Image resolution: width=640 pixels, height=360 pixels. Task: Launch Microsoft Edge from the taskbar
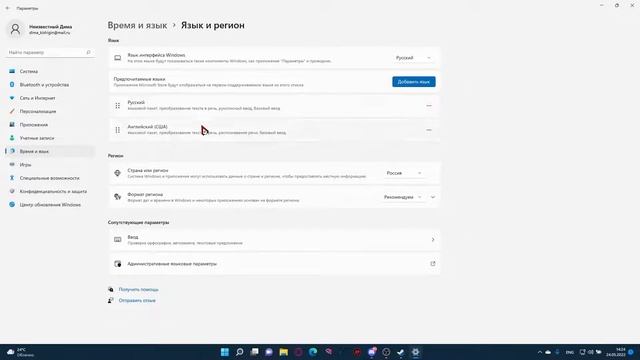313,352
